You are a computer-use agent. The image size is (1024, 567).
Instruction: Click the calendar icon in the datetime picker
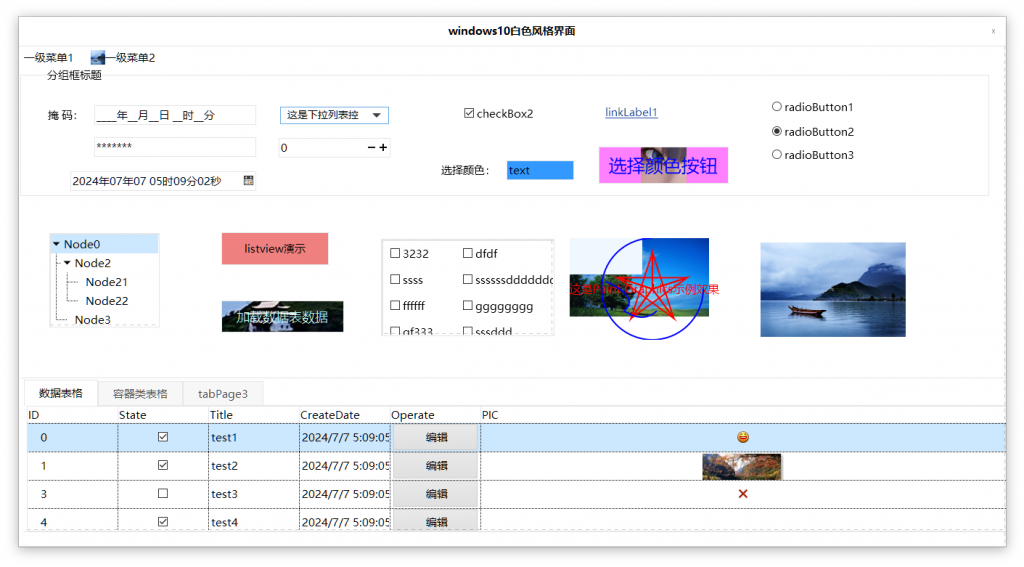pyautogui.click(x=248, y=181)
